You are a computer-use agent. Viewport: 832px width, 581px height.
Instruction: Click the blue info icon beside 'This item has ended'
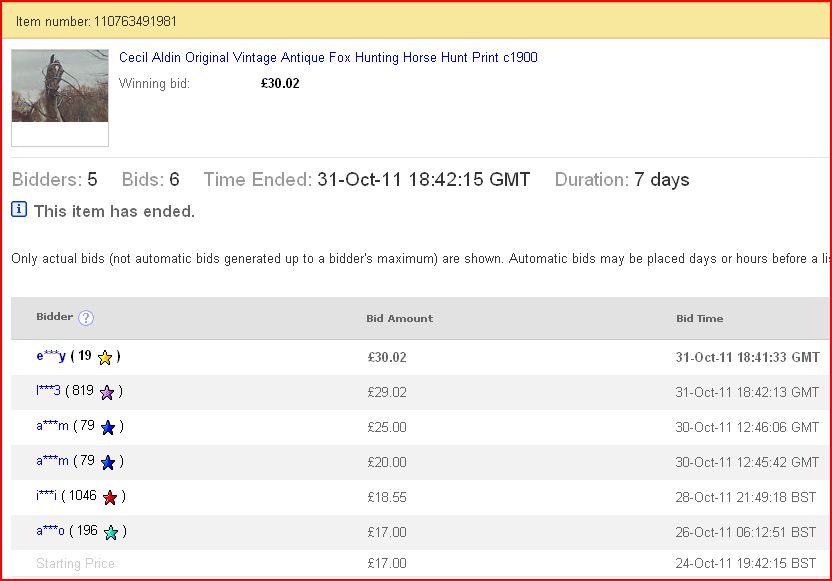click(19, 210)
